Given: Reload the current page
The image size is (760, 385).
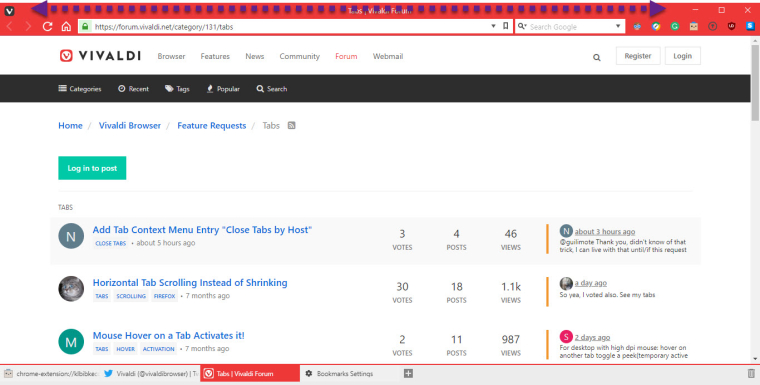Looking at the screenshot, I should click(47, 27).
